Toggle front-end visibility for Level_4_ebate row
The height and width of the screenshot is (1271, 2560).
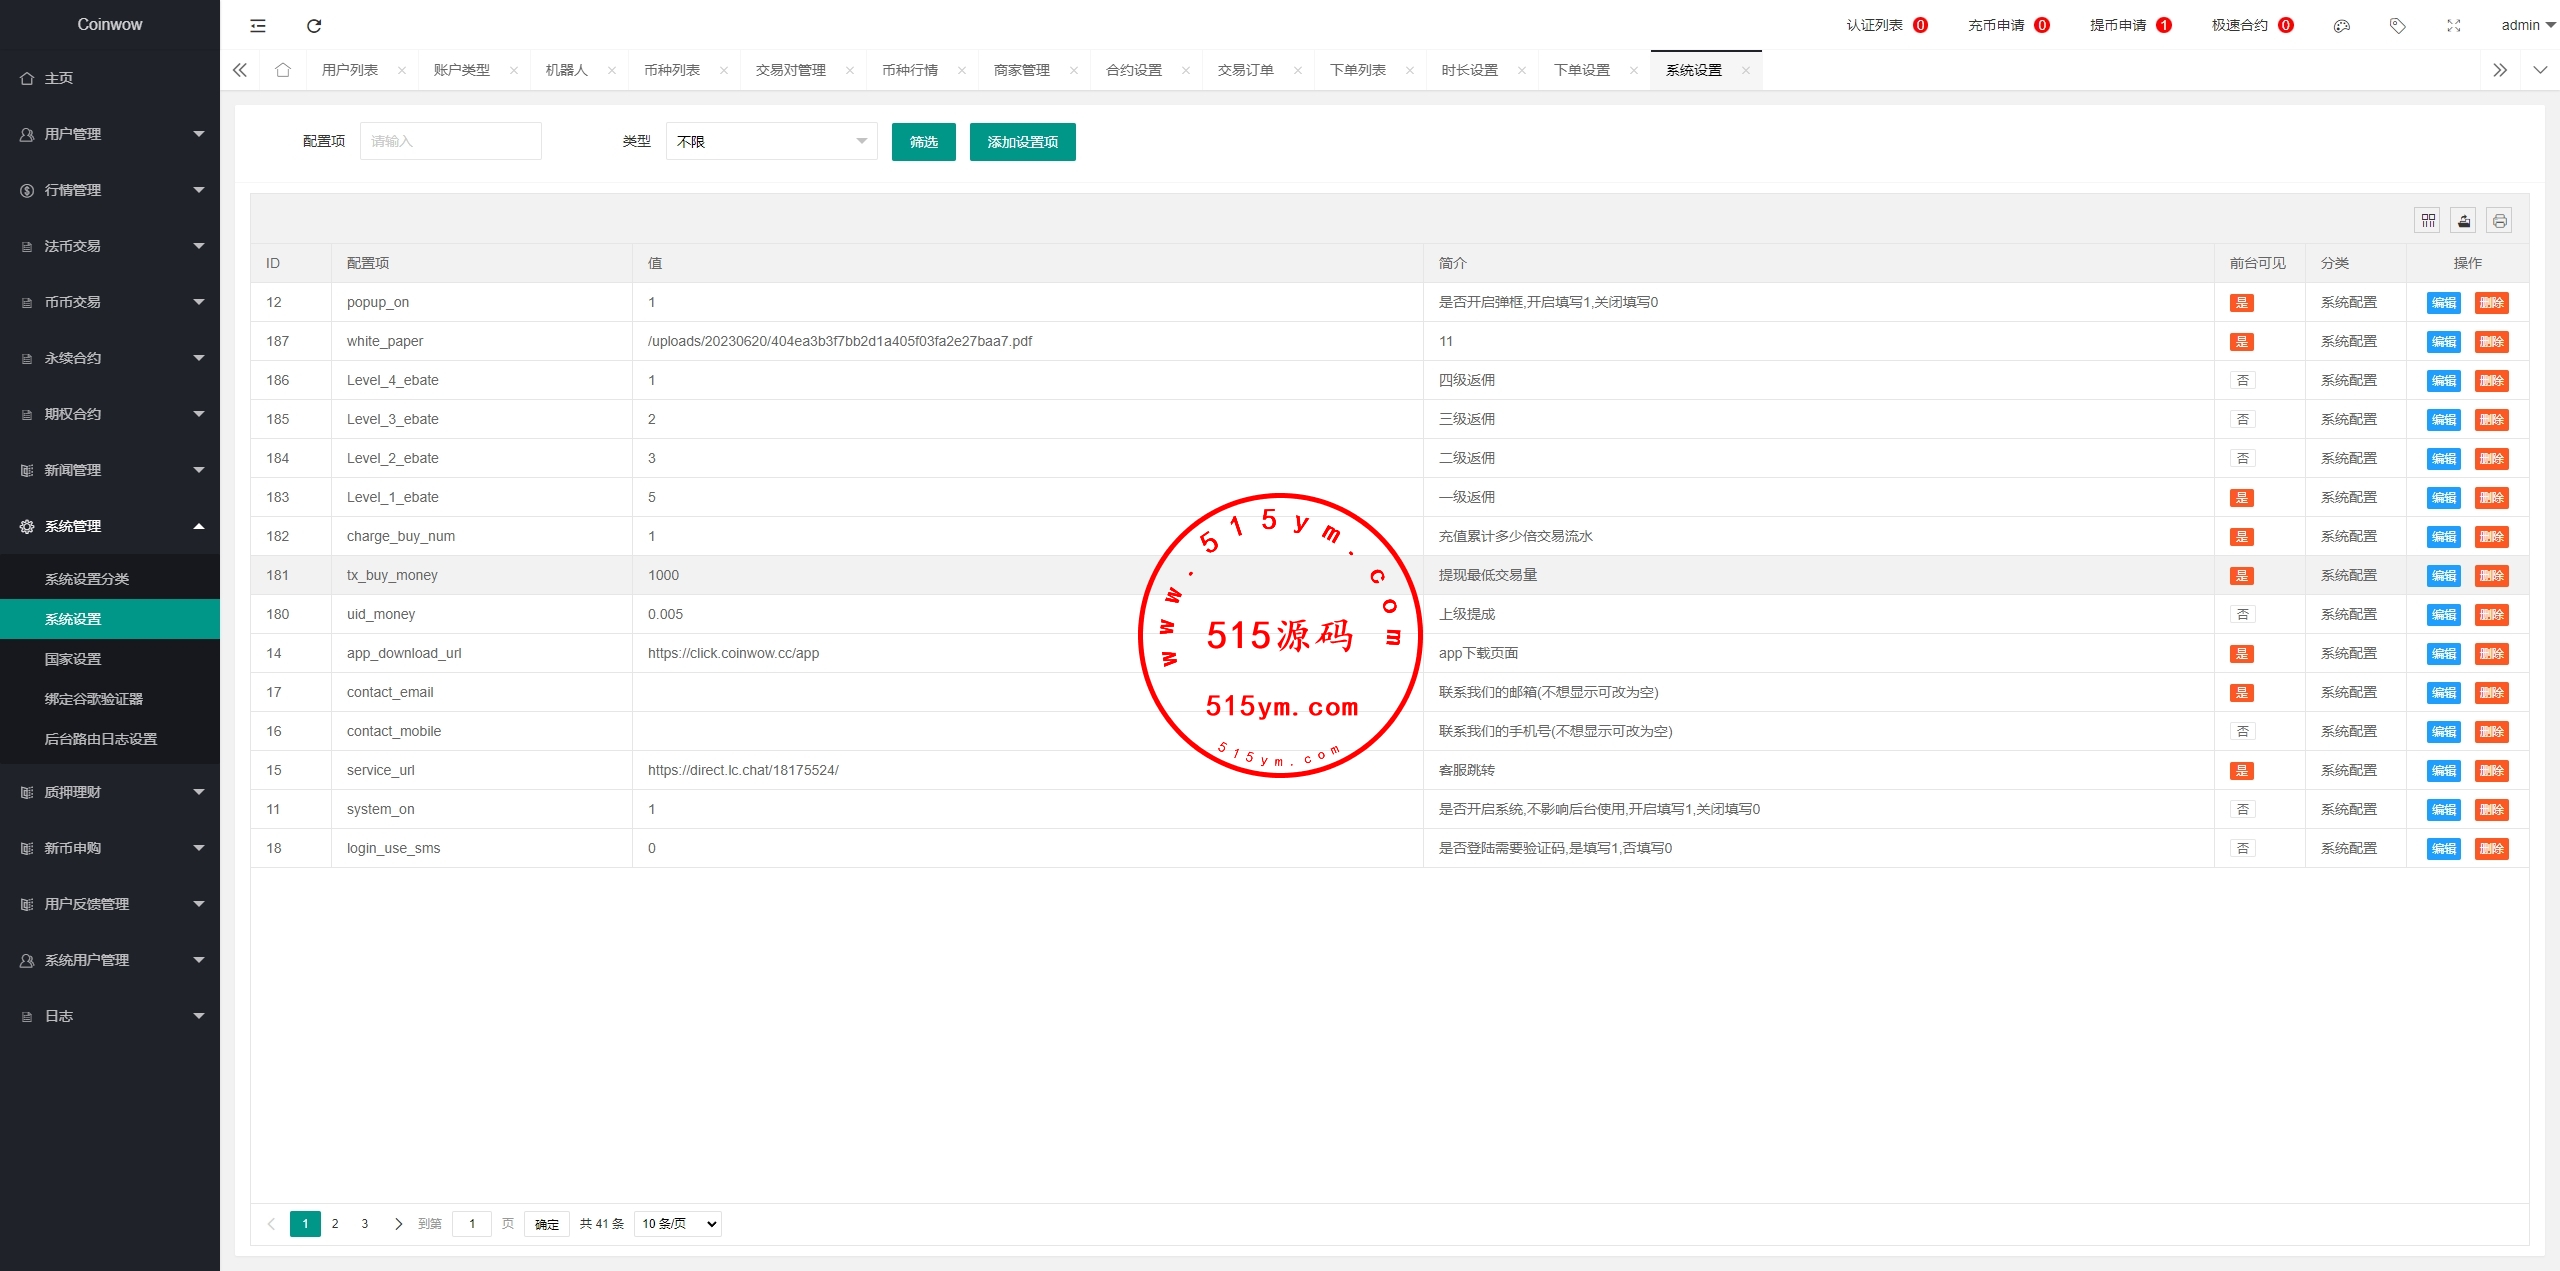point(2242,381)
